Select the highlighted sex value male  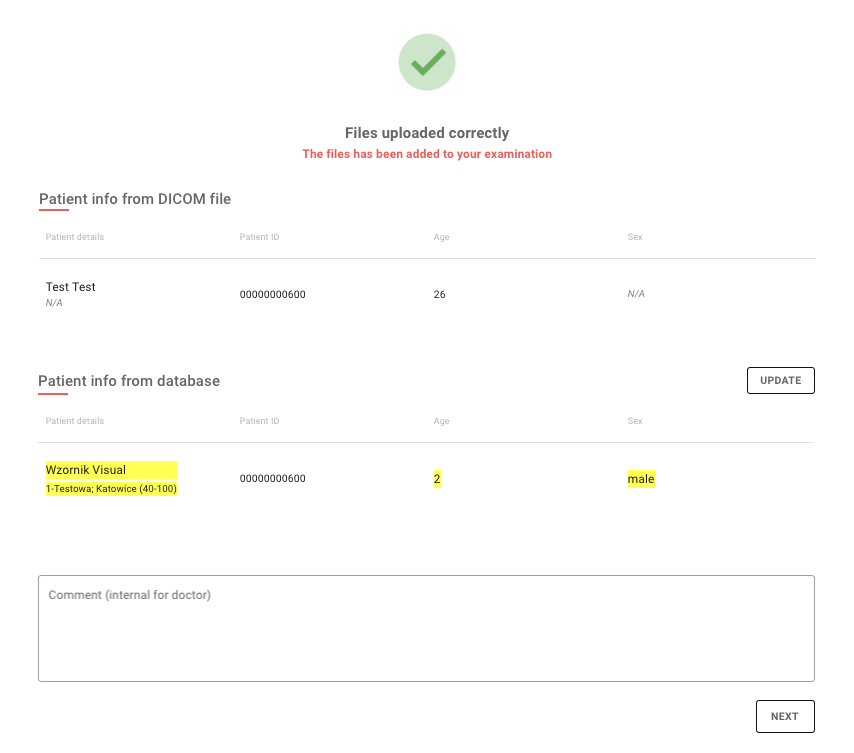[641, 479]
